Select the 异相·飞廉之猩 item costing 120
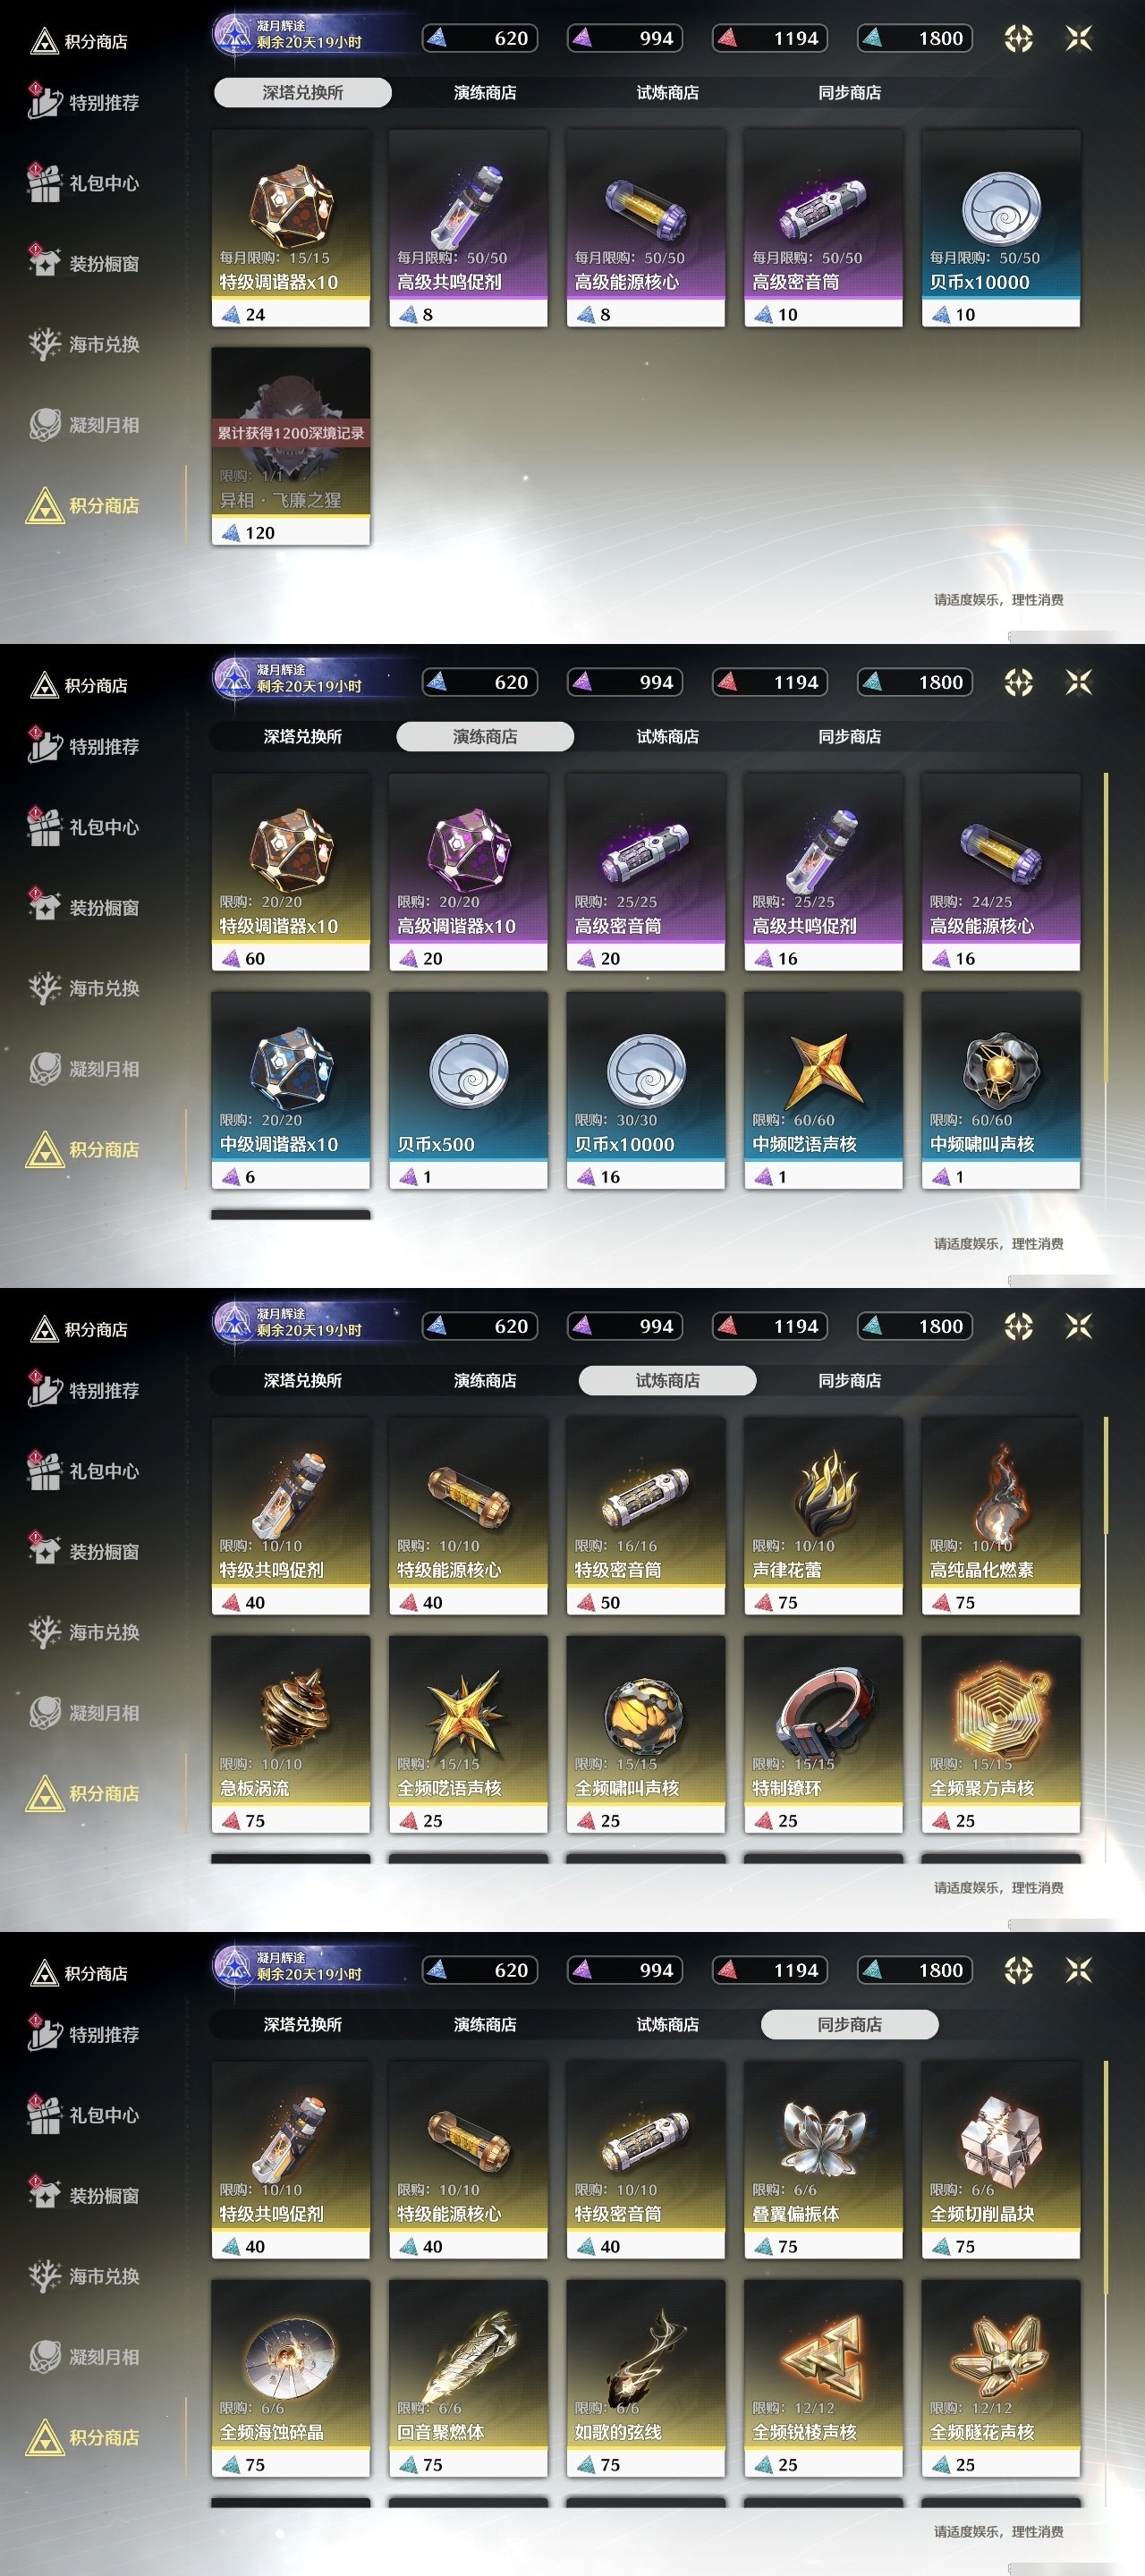The width and height of the screenshot is (1145, 2576). [291, 446]
